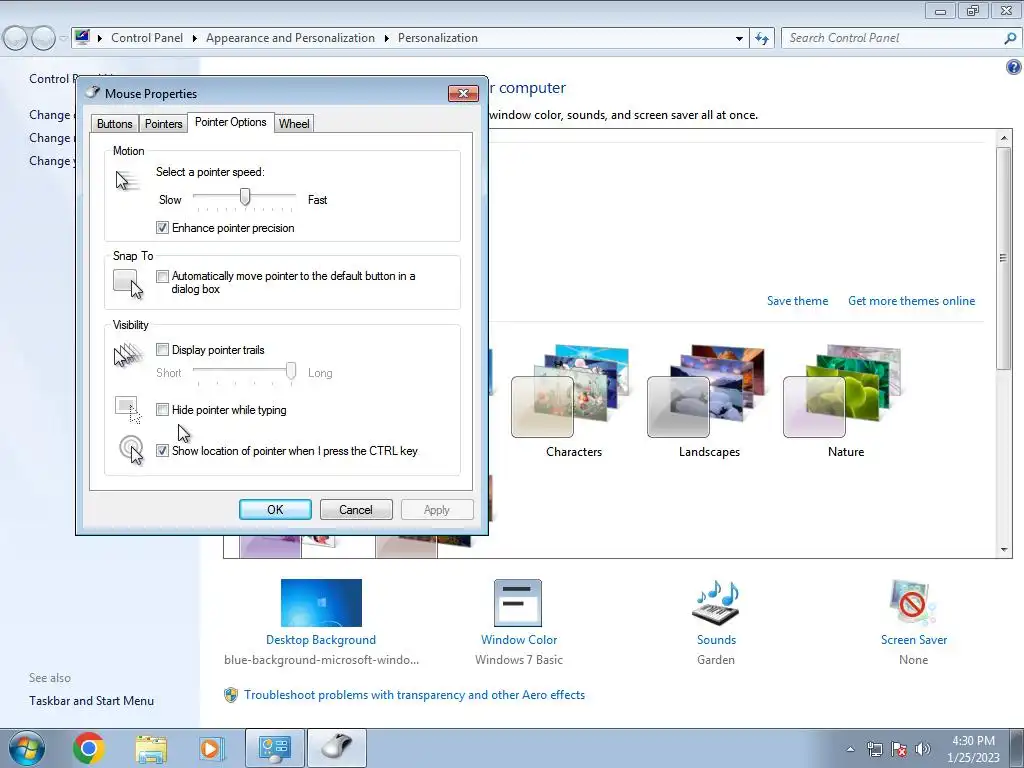Click the forward navigation button
This screenshot has width=1024, height=768.
43,39
